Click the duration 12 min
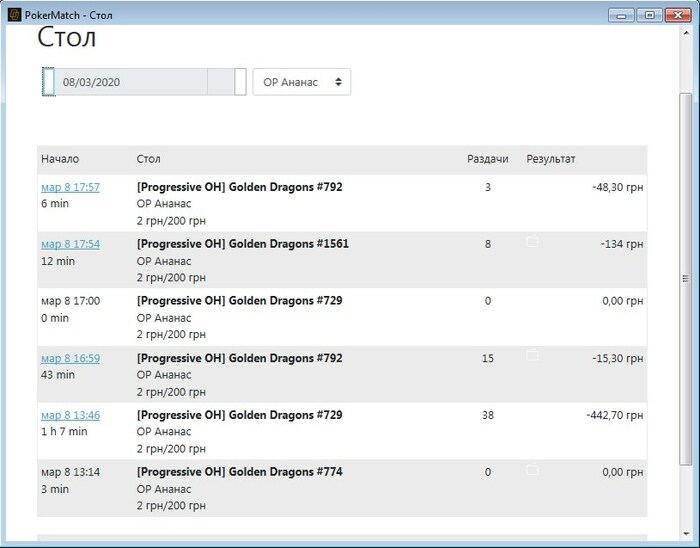700x548 pixels. coord(58,261)
